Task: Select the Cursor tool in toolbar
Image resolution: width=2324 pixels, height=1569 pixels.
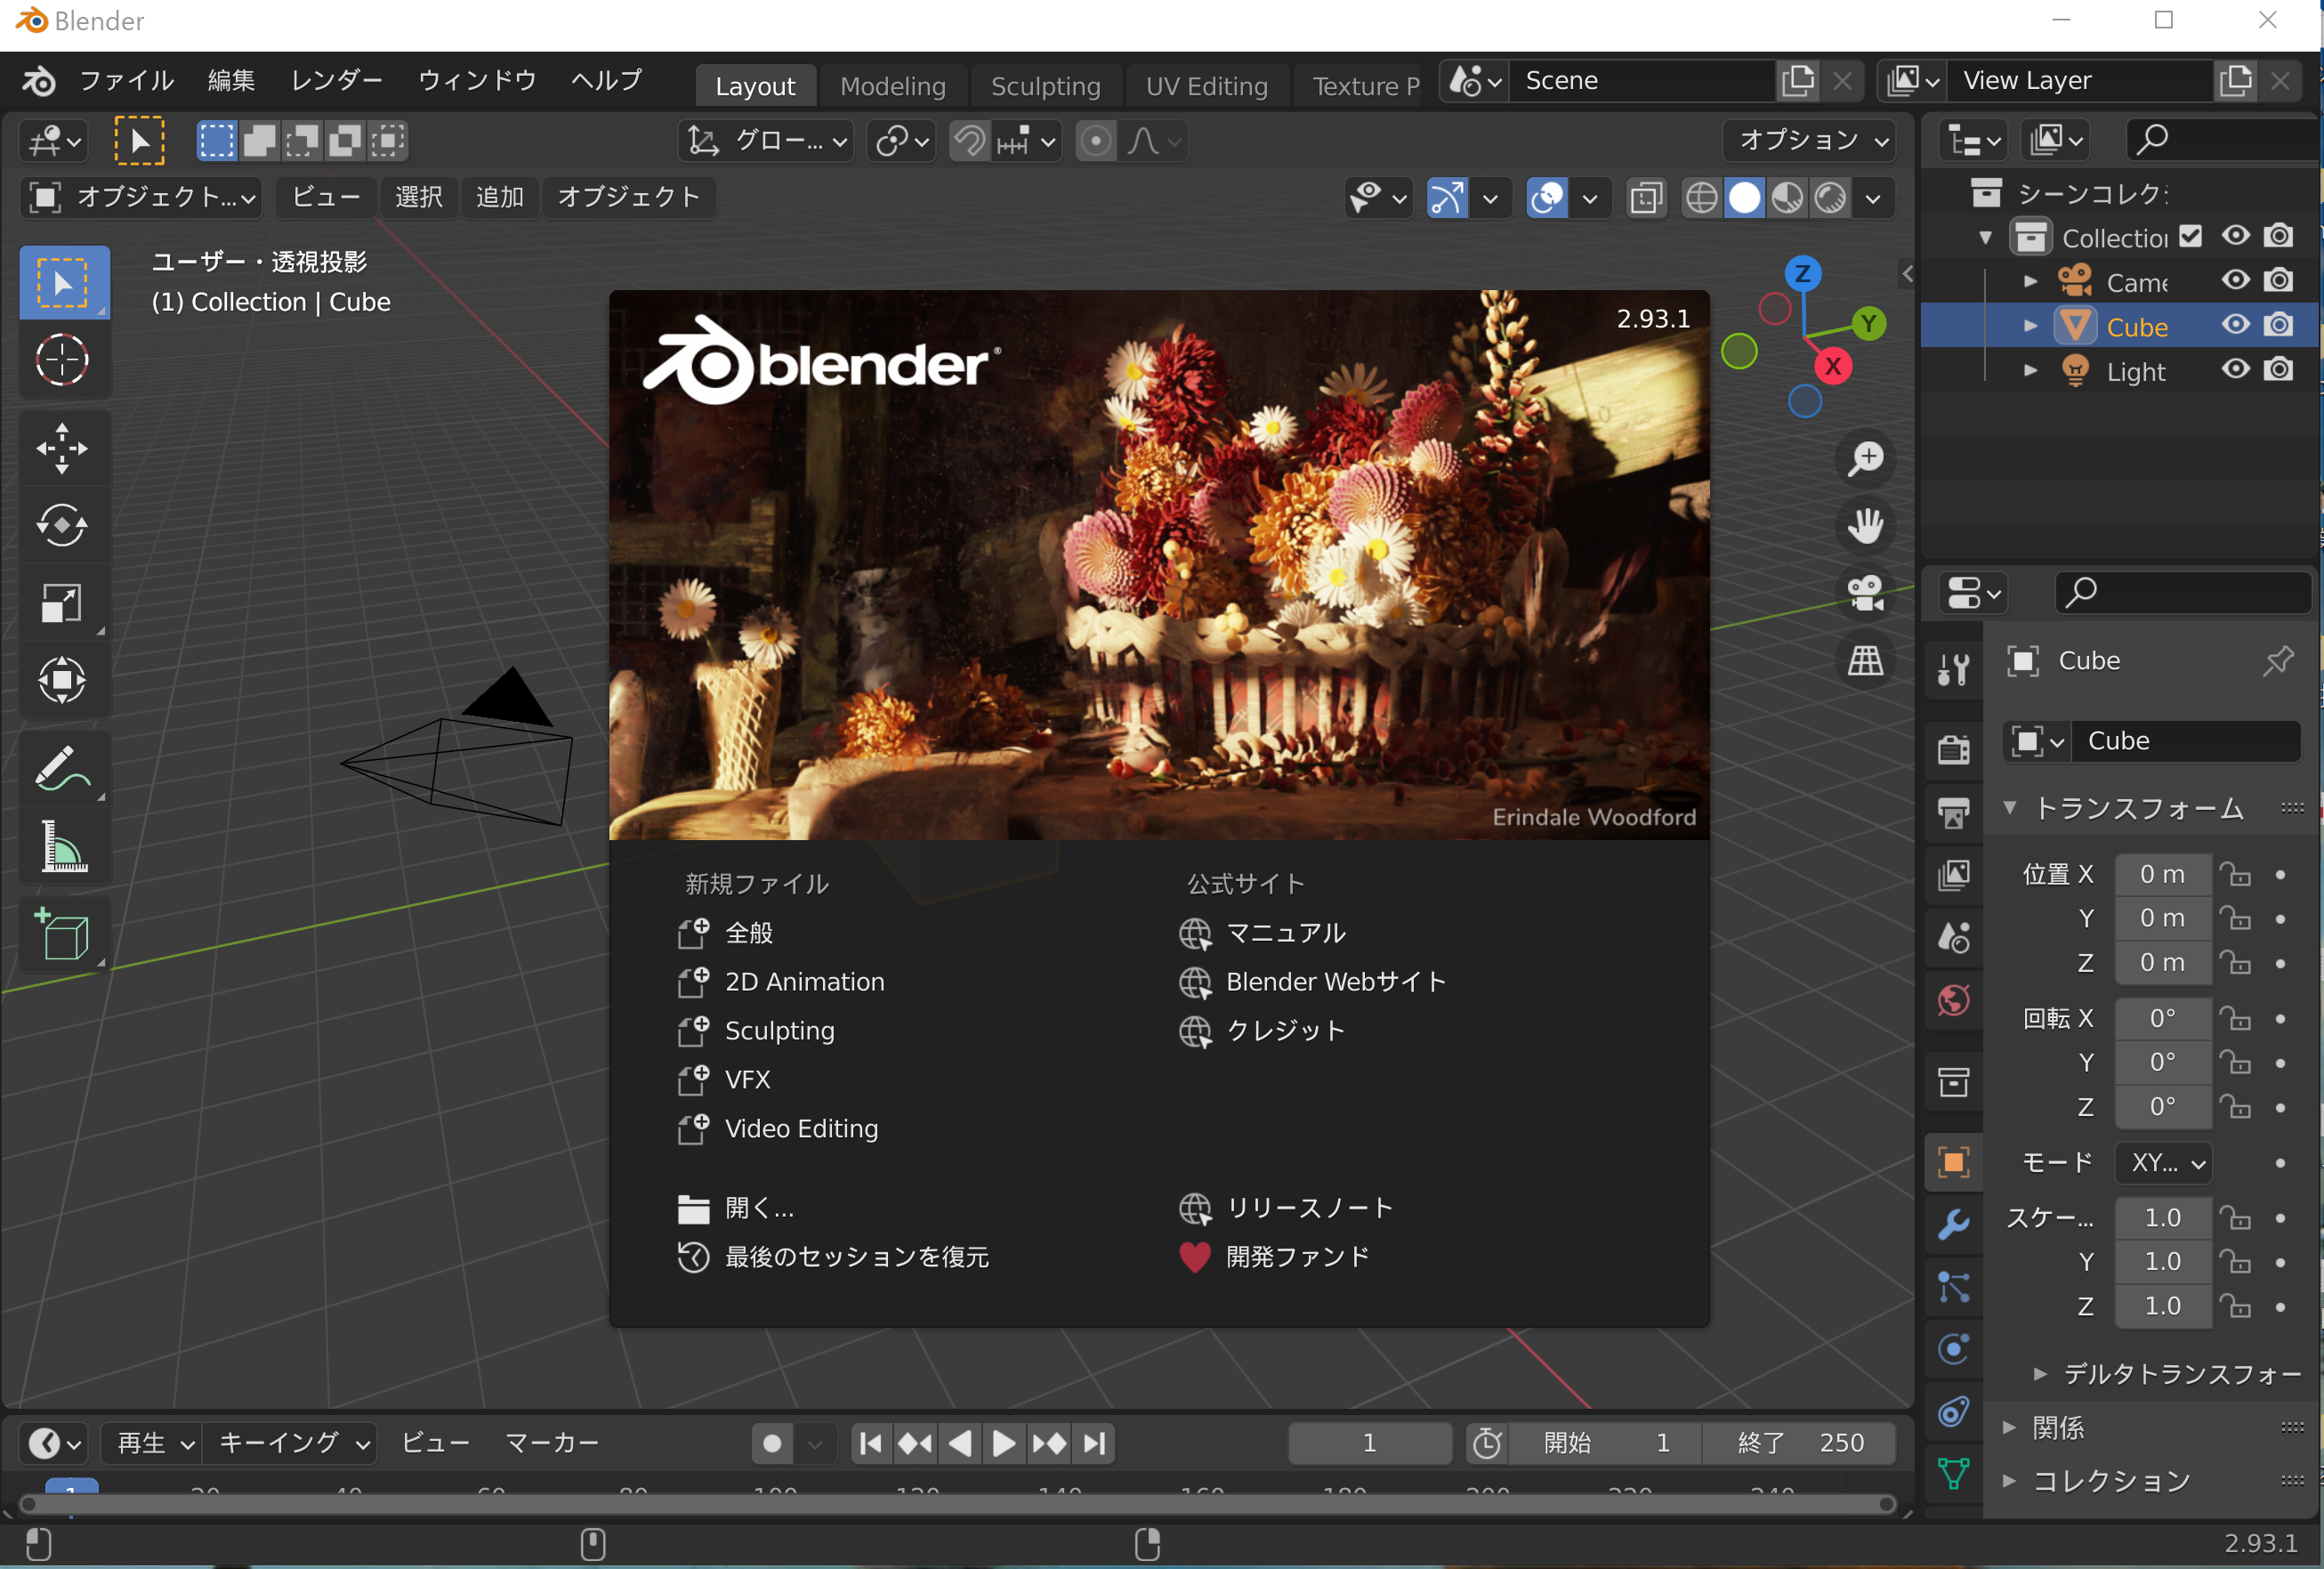Action: (x=63, y=360)
